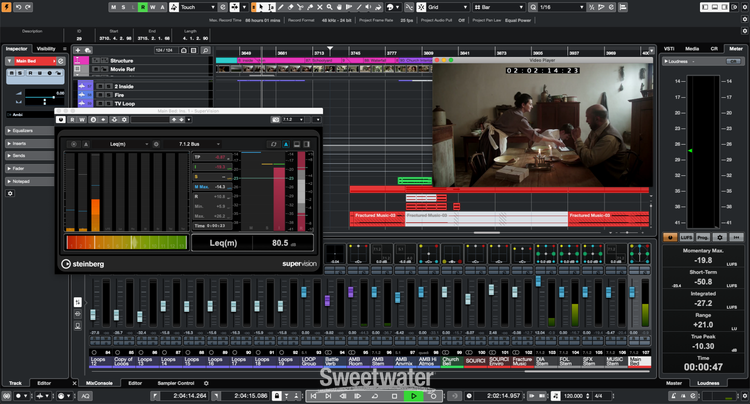Open the 1/16 quantize preset dropdown
750x404 pixels.
point(562,7)
